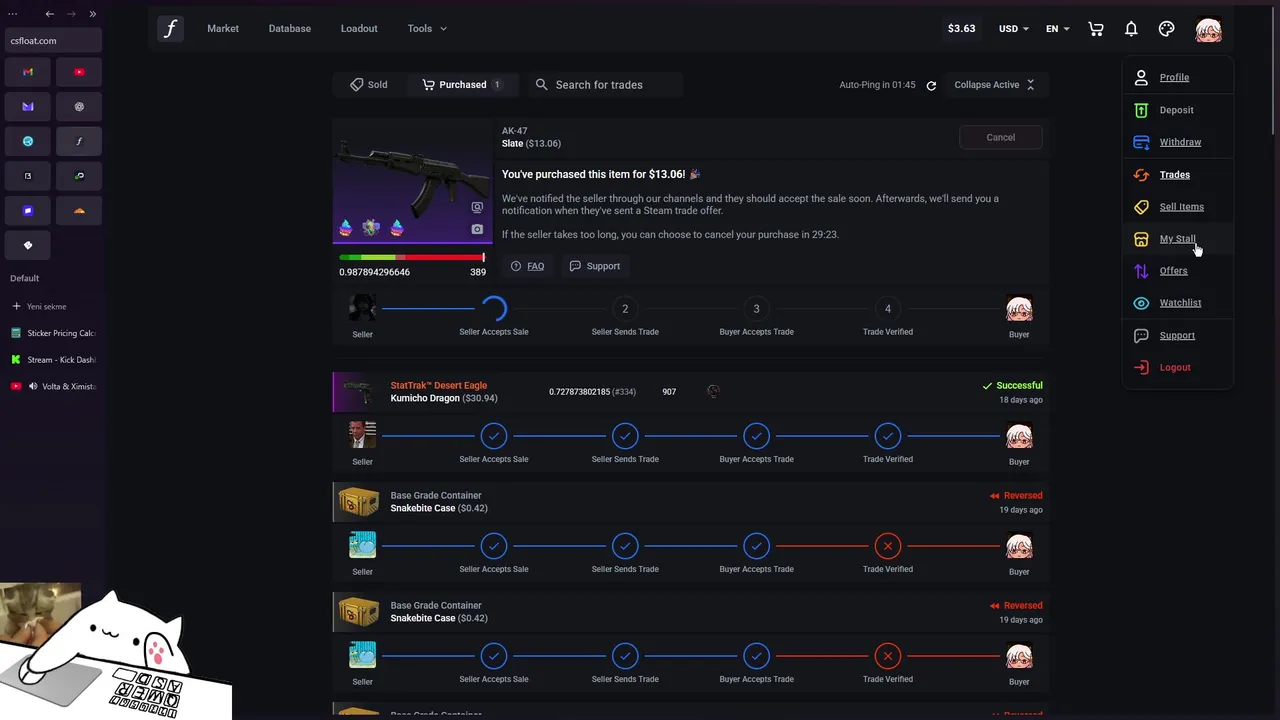Click the 'Seller Accepts Sale' loading step on AK-47
The width and height of the screenshot is (1280, 720).
(494, 309)
